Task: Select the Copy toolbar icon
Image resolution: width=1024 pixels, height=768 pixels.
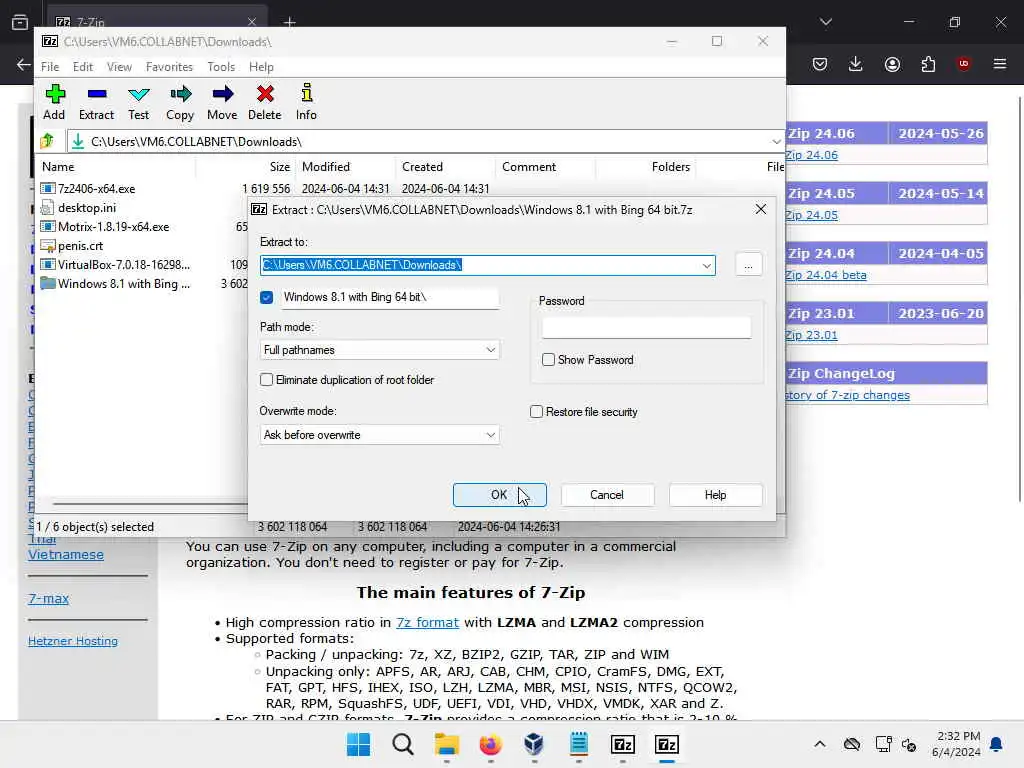Action: [x=180, y=102]
